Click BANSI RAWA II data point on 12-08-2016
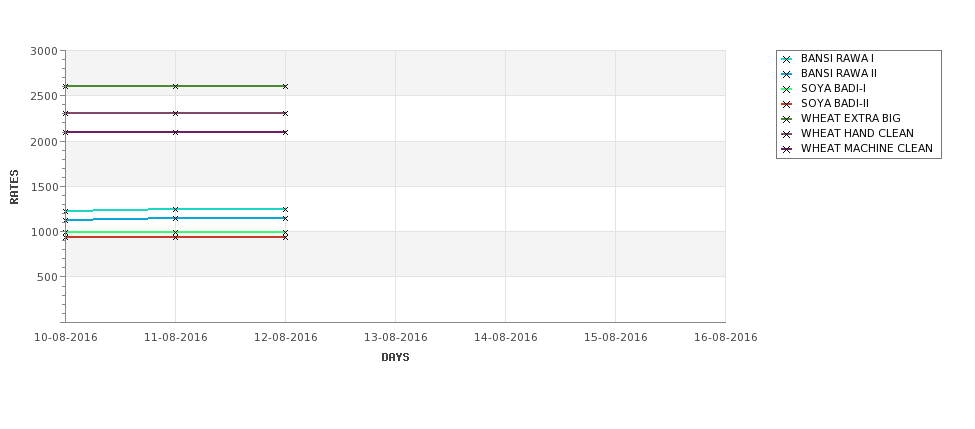The image size is (975, 429). pyautogui.click(x=285, y=219)
